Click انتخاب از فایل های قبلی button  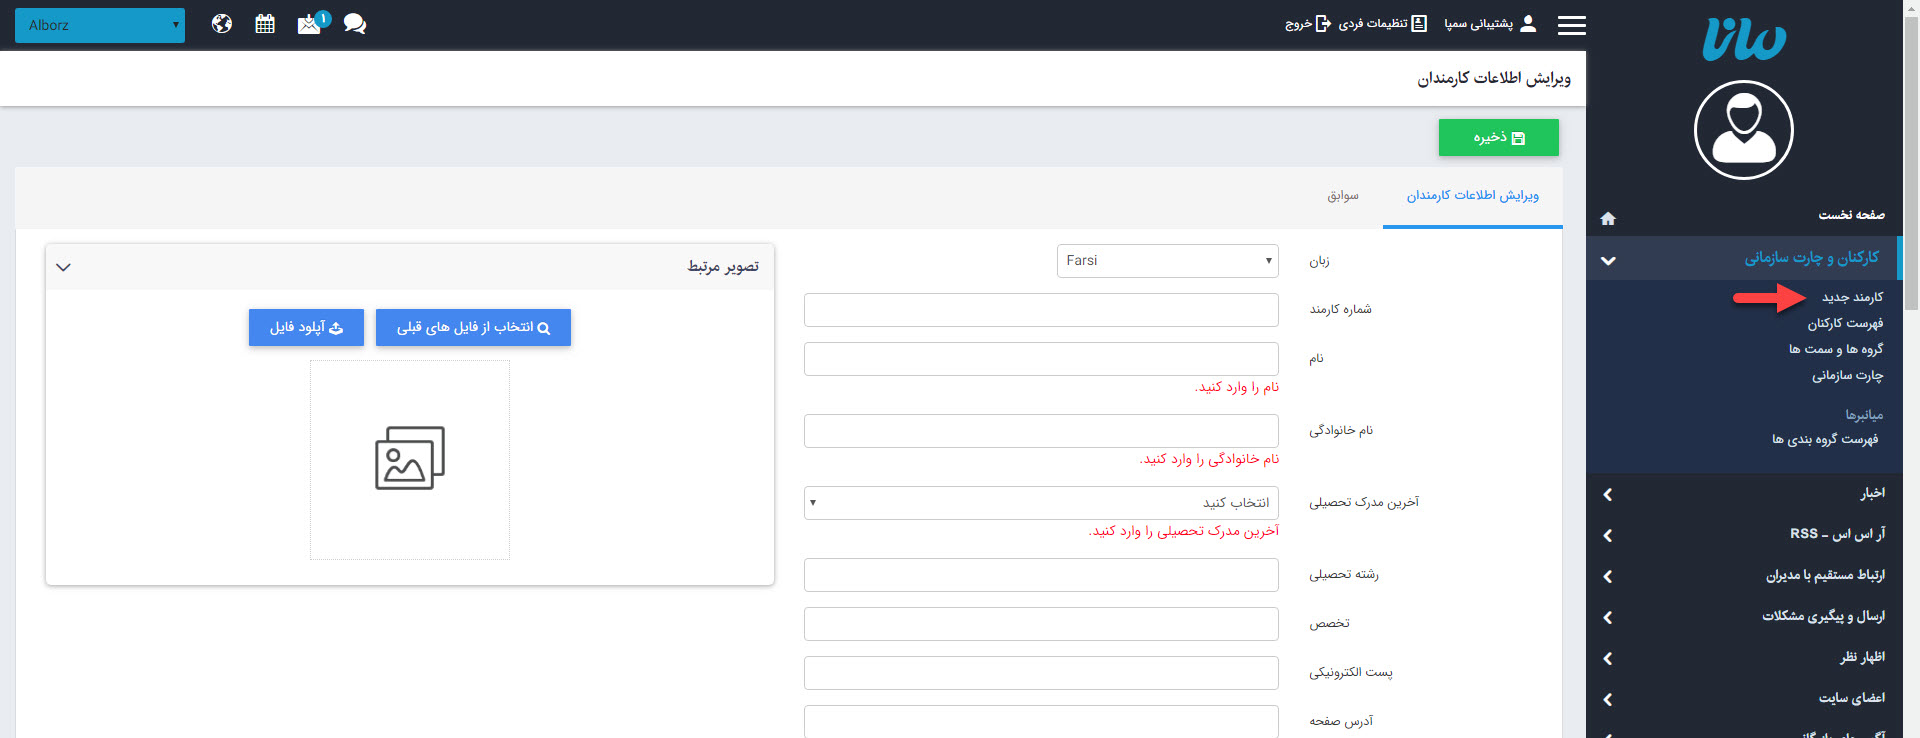[x=473, y=328]
